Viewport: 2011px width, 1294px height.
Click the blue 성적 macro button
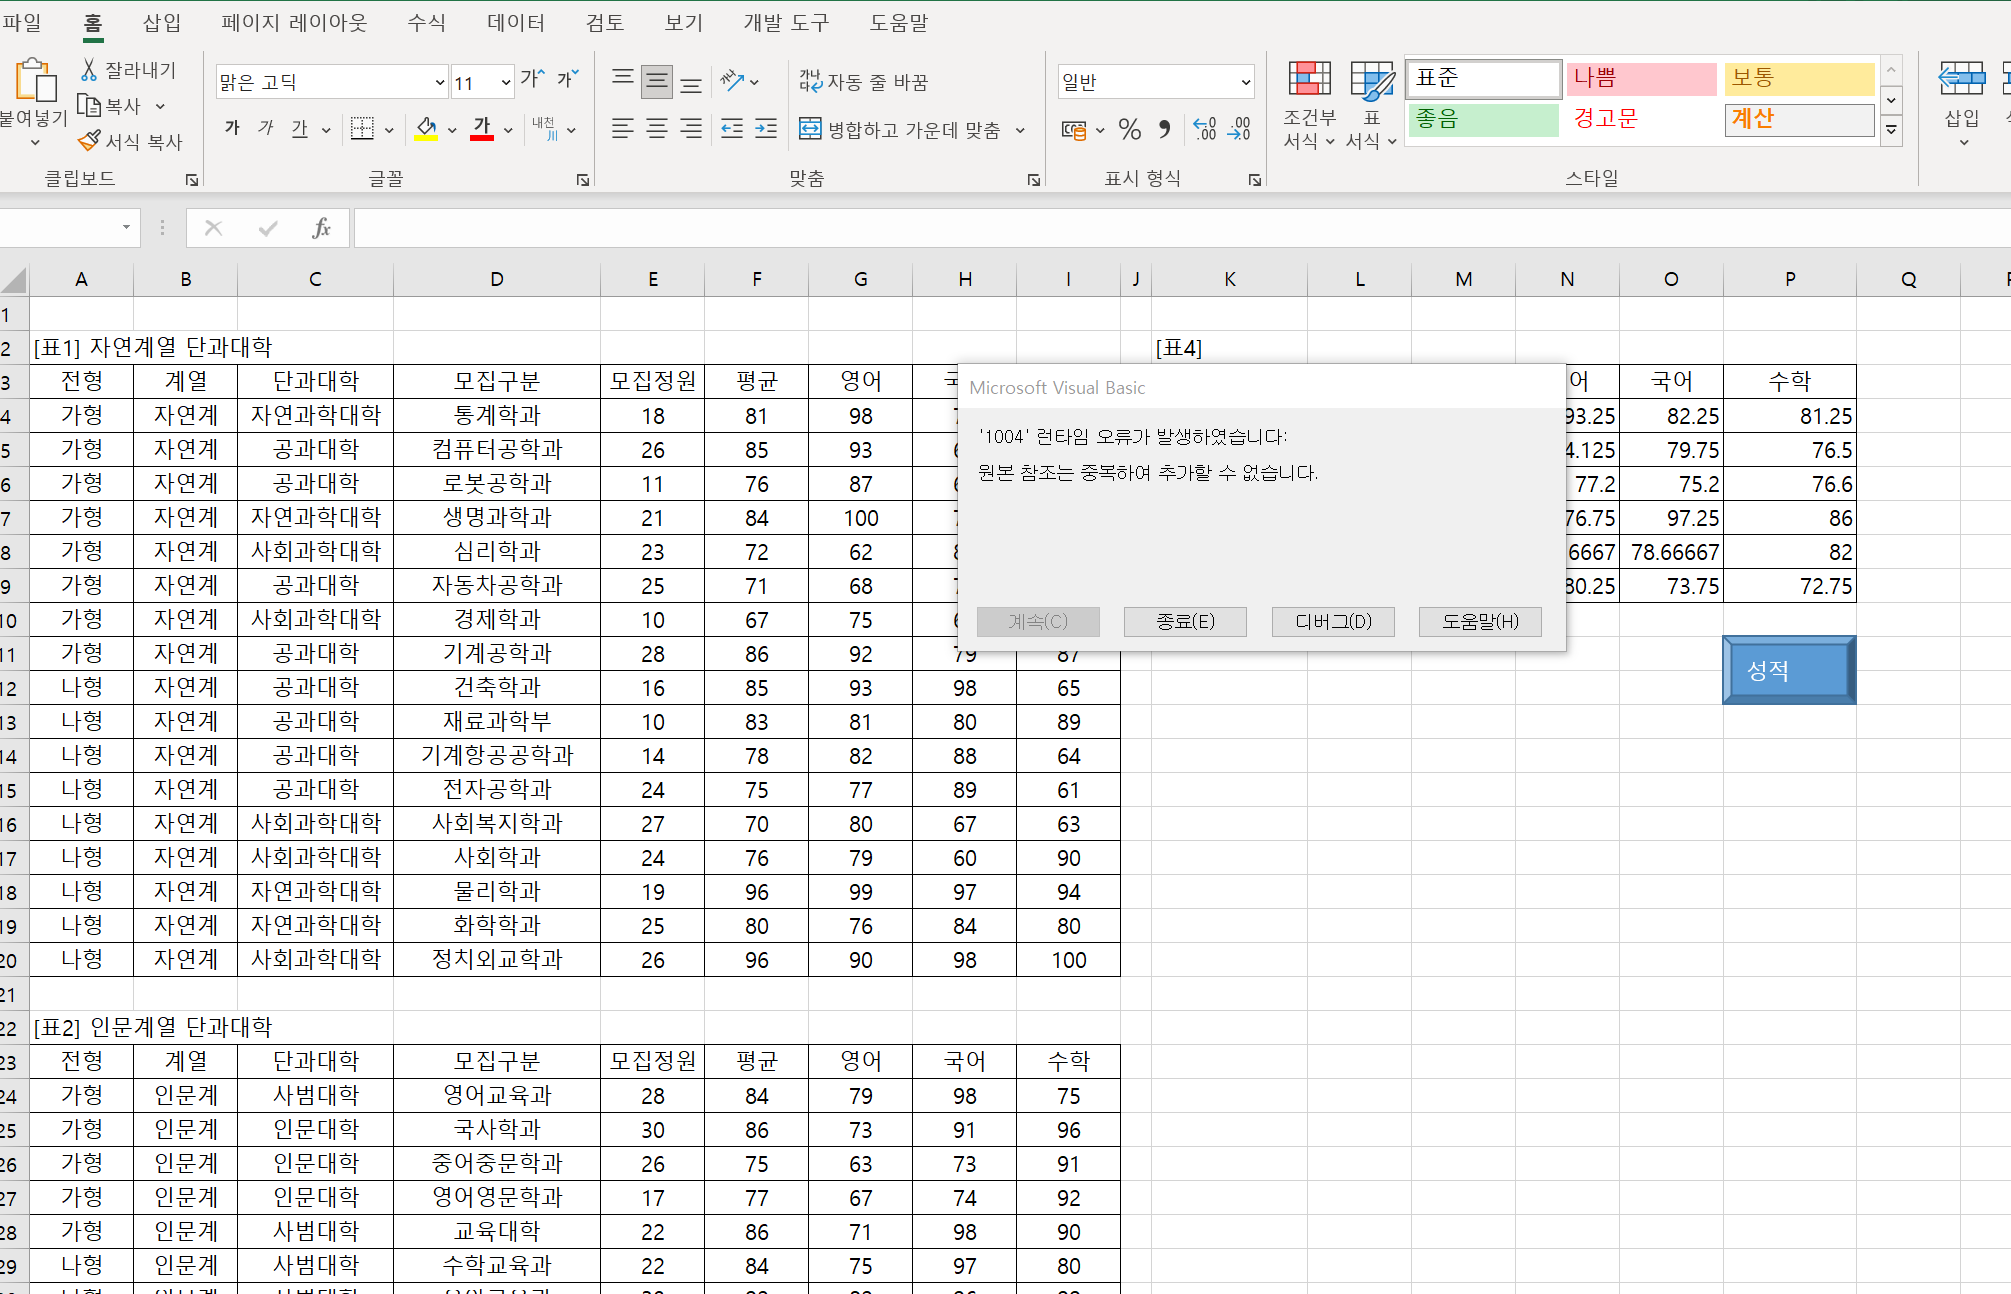(1788, 670)
